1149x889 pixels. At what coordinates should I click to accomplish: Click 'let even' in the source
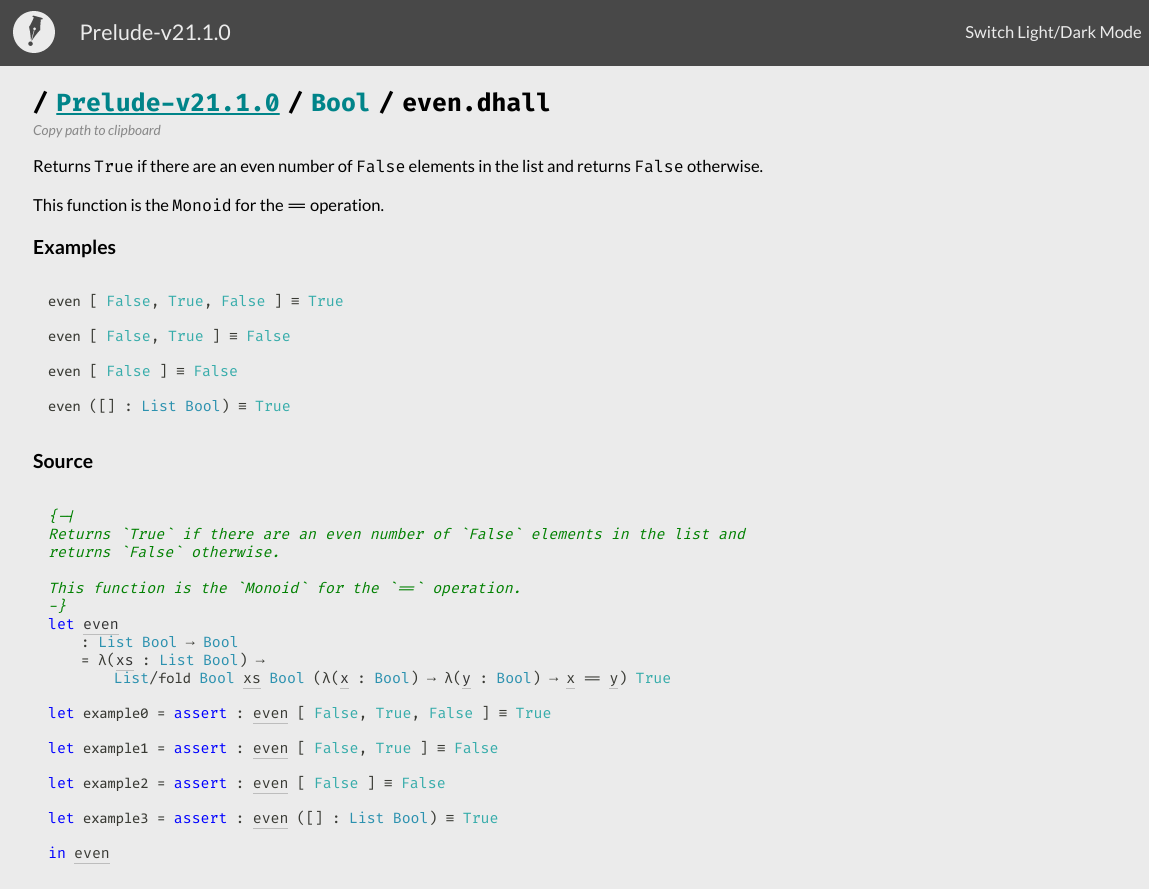[x=83, y=624]
